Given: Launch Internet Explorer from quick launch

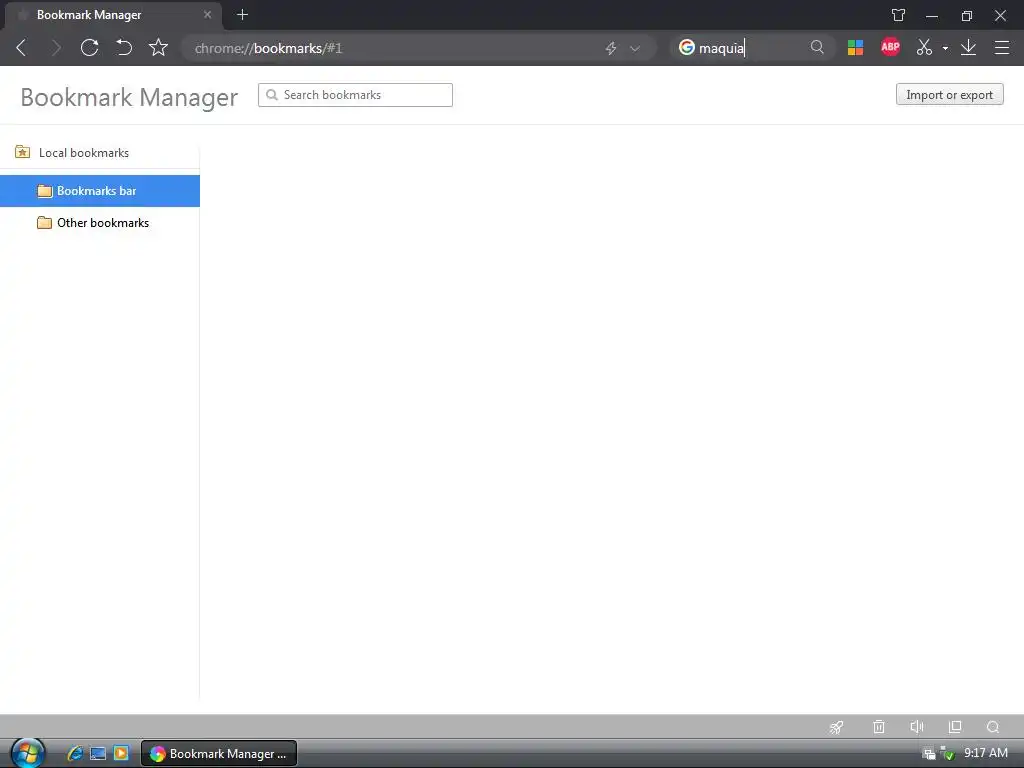Looking at the screenshot, I should click(74, 754).
